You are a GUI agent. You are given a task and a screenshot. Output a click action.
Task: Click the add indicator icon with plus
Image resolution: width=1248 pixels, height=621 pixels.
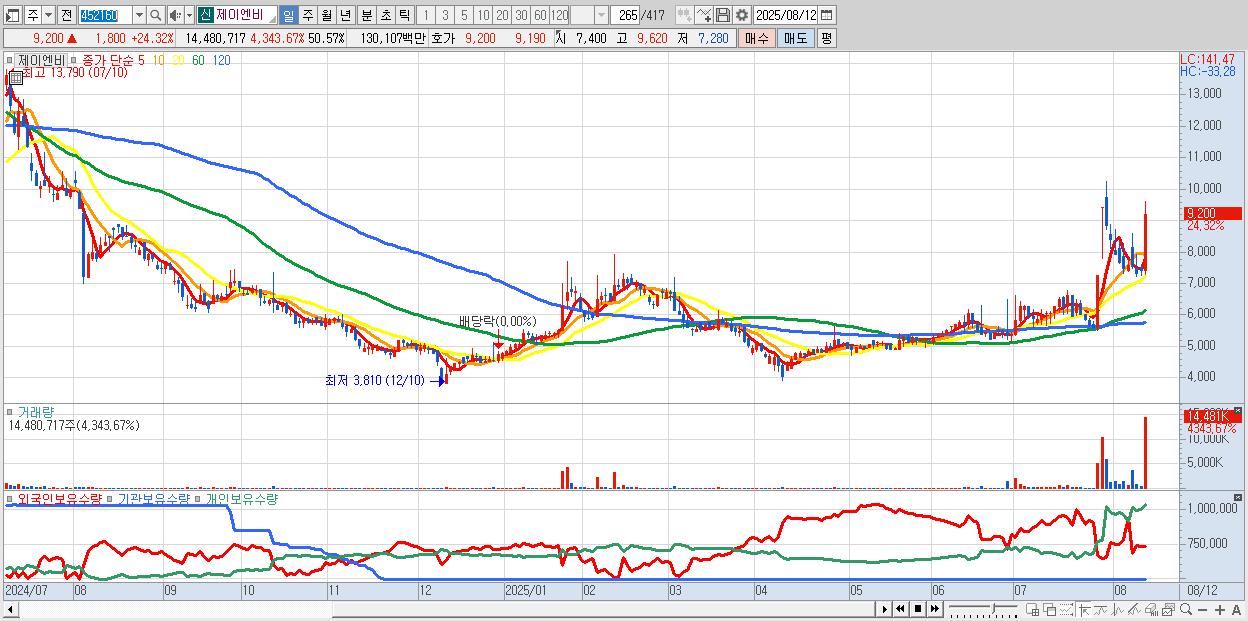point(703,15)
